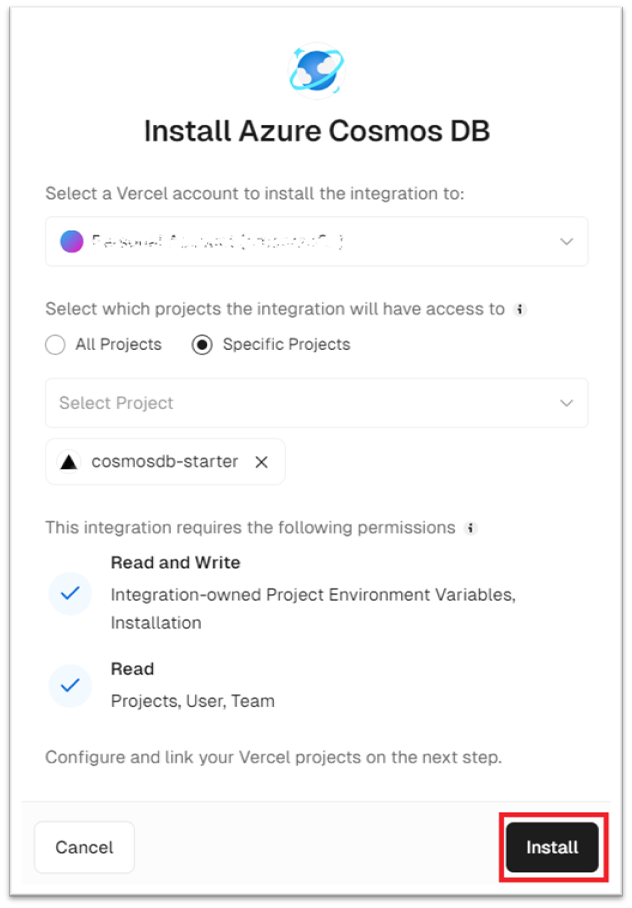Click the Read and Write checkmark icon
This screenshot has height=908, width=632.
(70, 593)
